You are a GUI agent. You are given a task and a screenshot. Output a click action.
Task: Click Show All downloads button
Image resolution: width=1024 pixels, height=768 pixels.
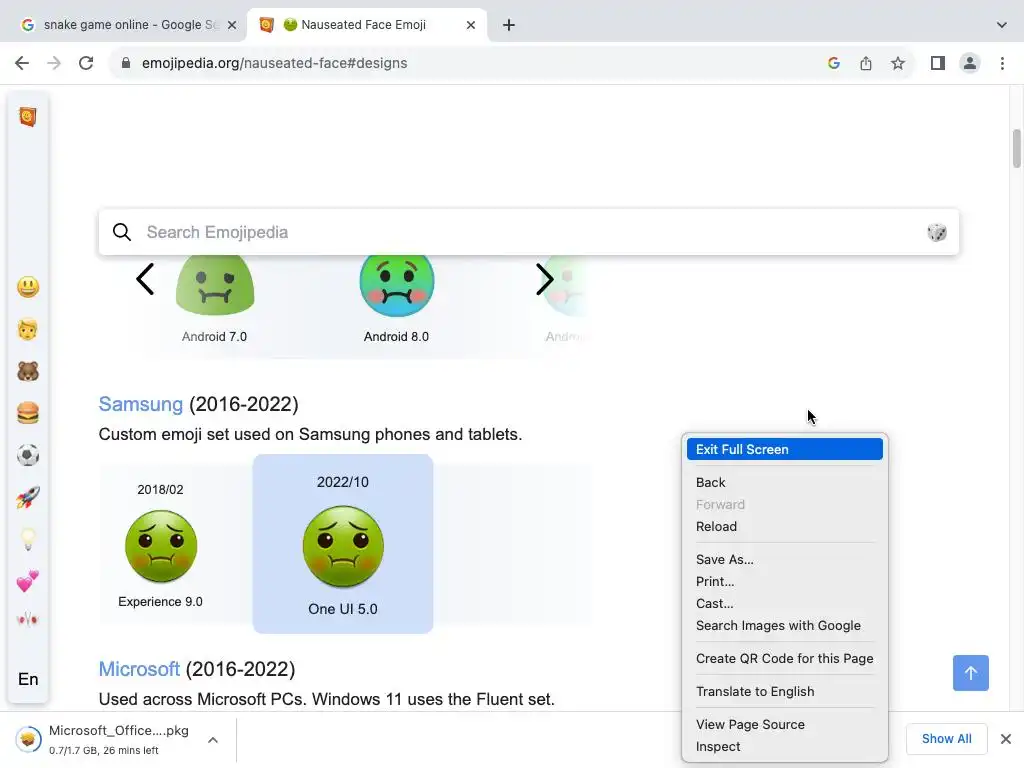[946, 739]
